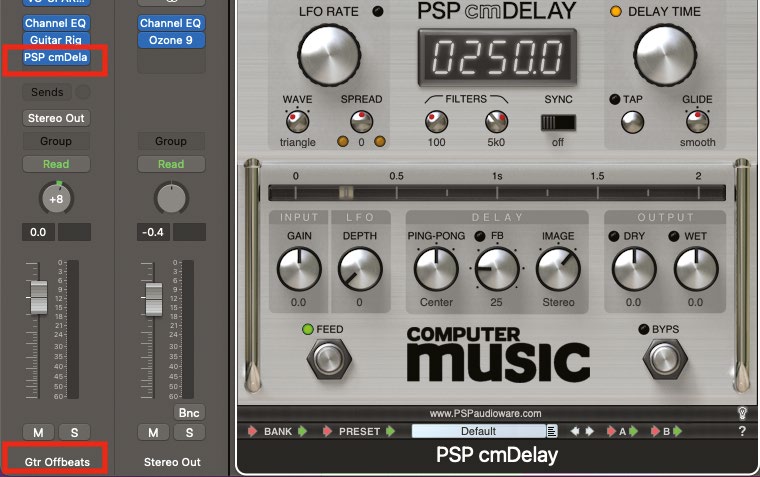Viewport: 760px width, 477px height.
Task: Open the Default preset name dropdown
Action: (478, 432)
